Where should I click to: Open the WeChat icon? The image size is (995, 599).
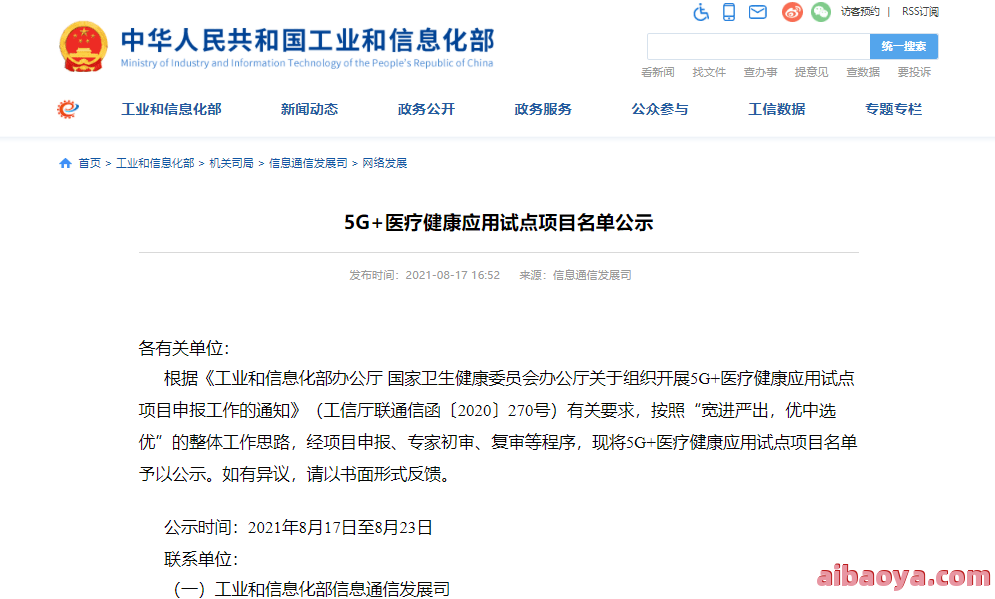point(820,12)
